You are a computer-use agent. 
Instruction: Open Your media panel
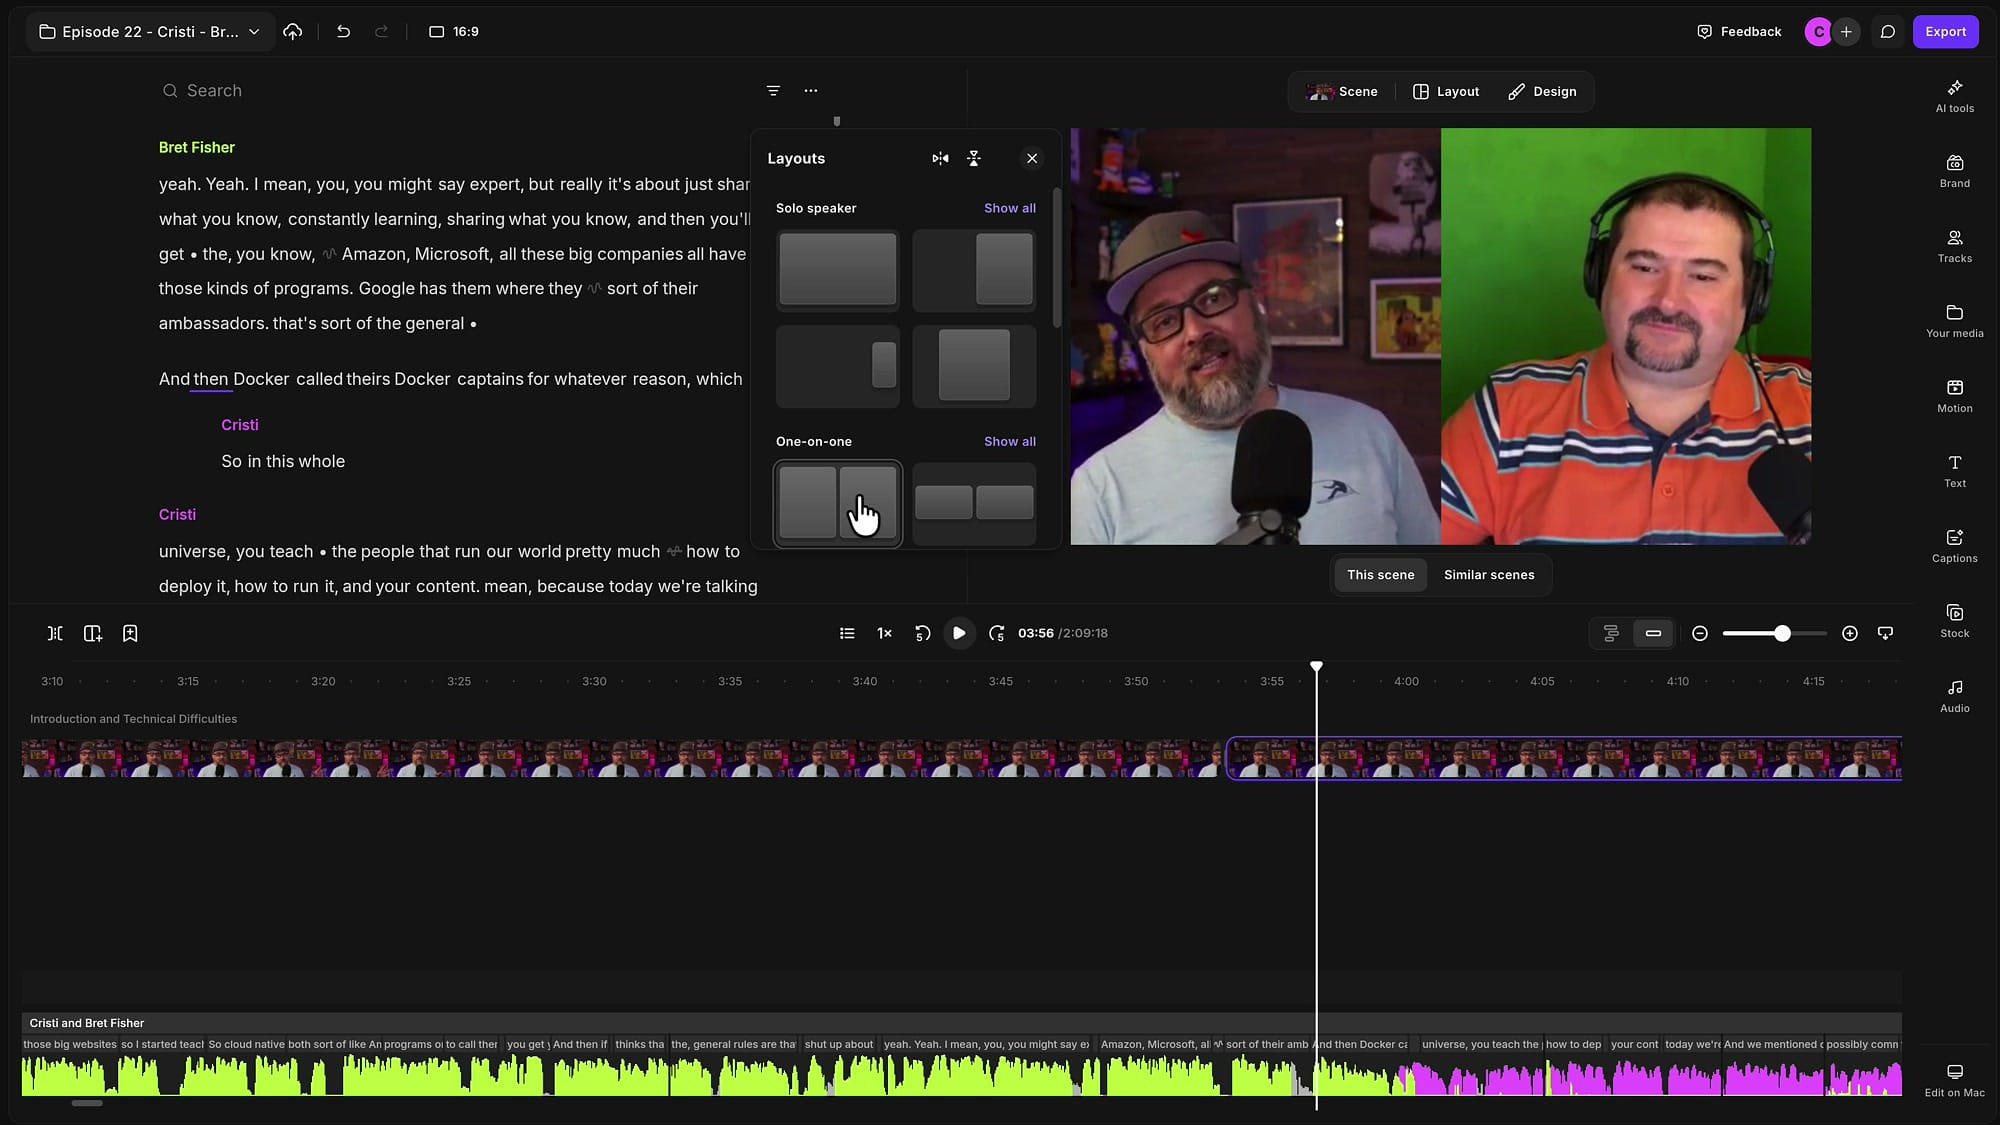pos(1954,321)
